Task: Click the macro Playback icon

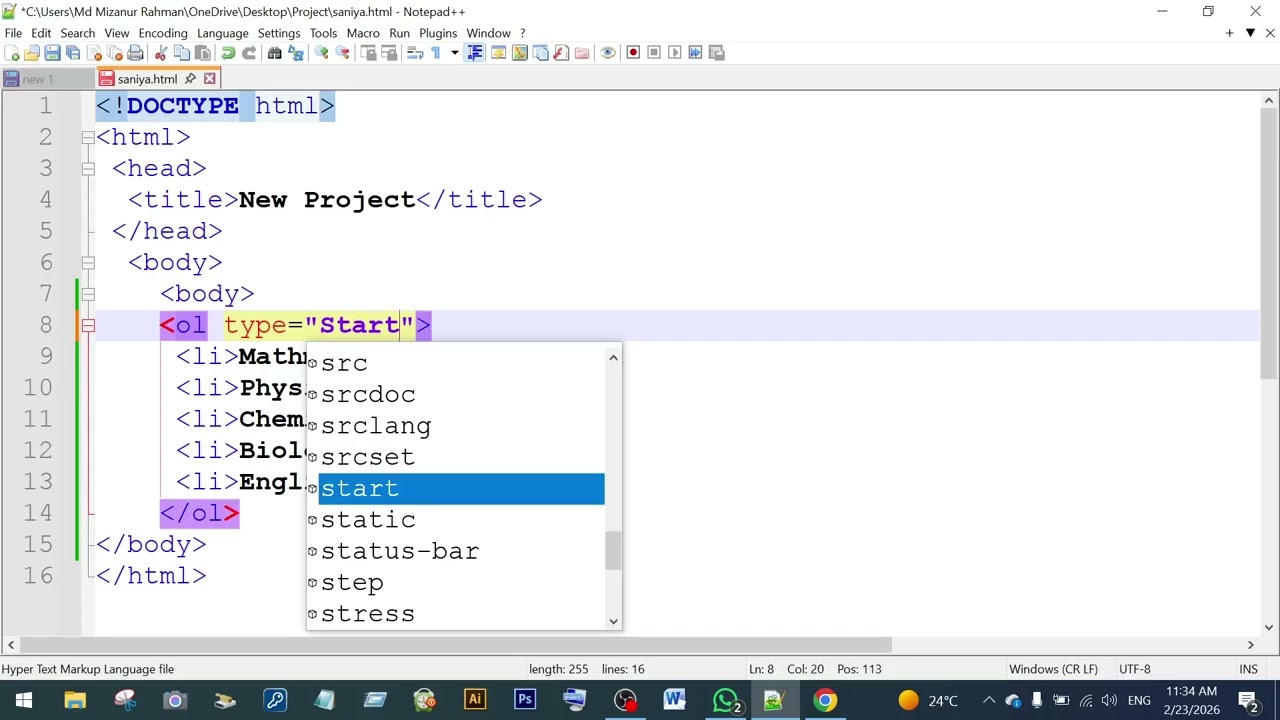Action: [x=675, y=53]
